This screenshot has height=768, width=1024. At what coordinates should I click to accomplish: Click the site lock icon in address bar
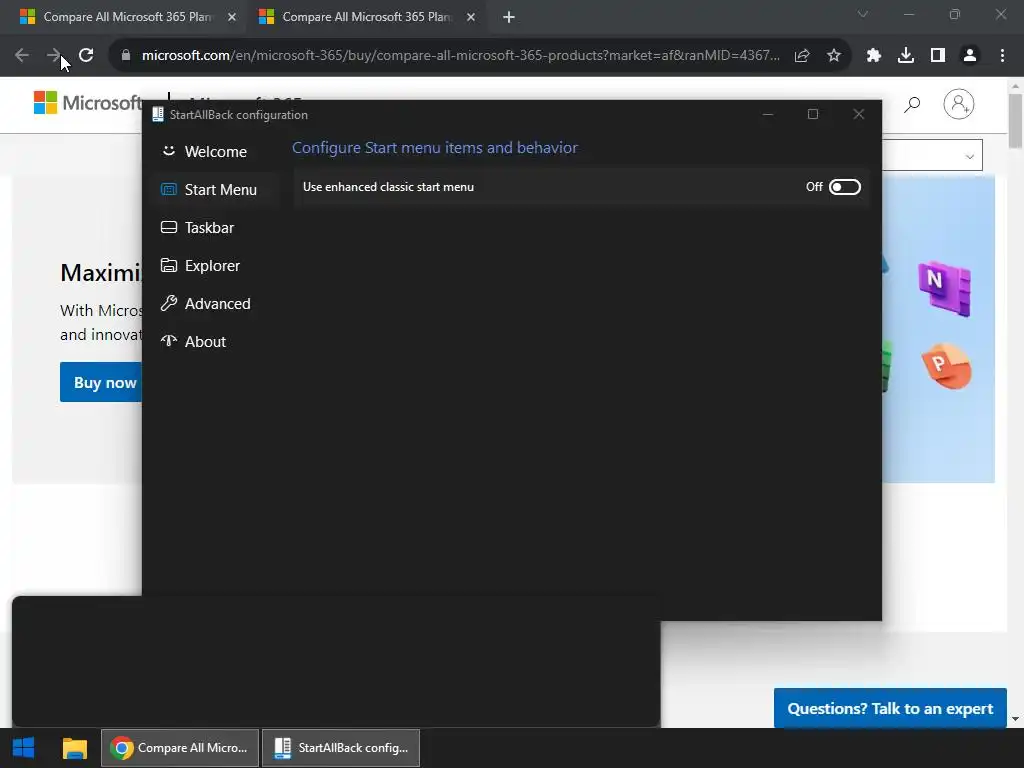pyautogui.click(x=126, y=56)
